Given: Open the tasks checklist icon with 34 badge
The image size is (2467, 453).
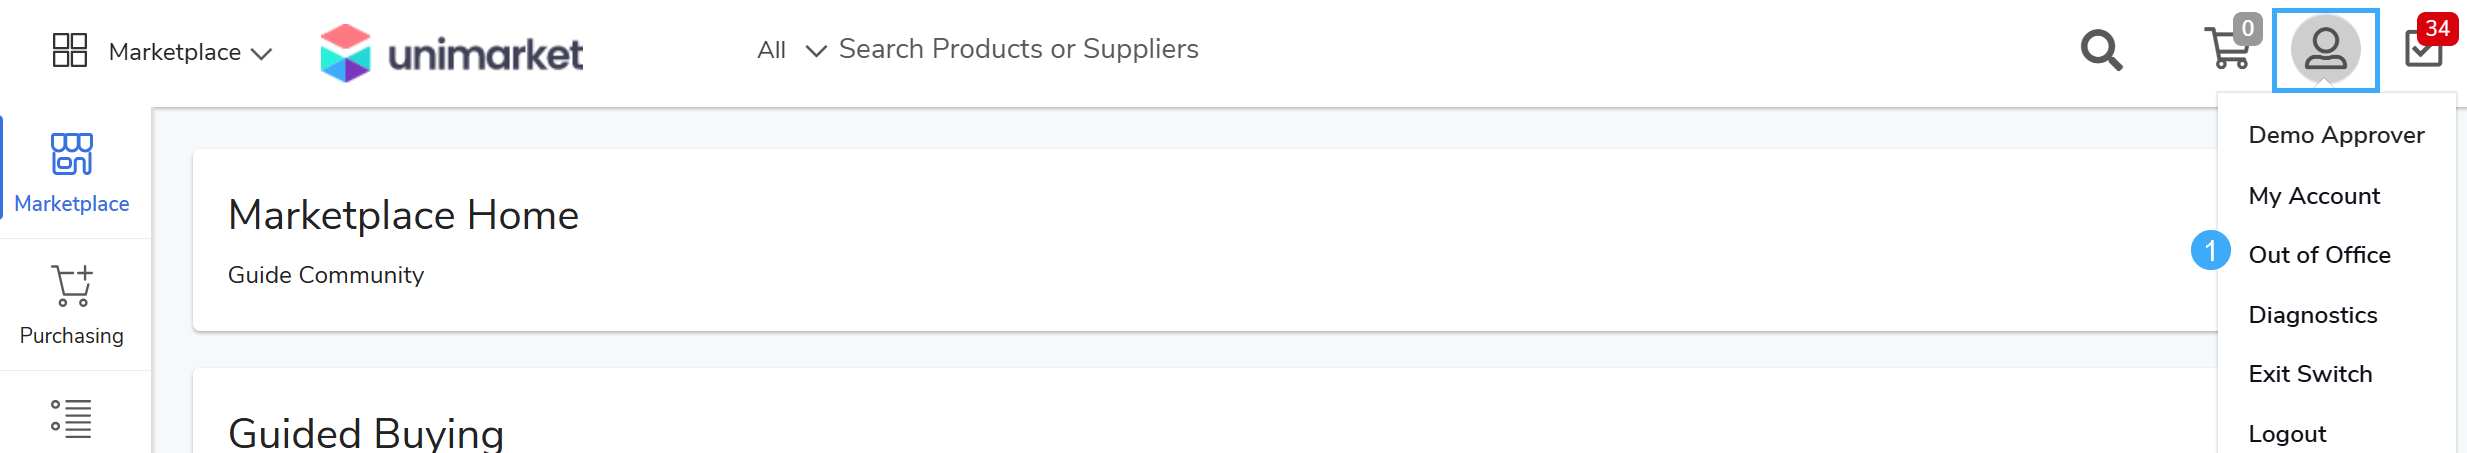Looking at the screenshot, I should 2422,50.
